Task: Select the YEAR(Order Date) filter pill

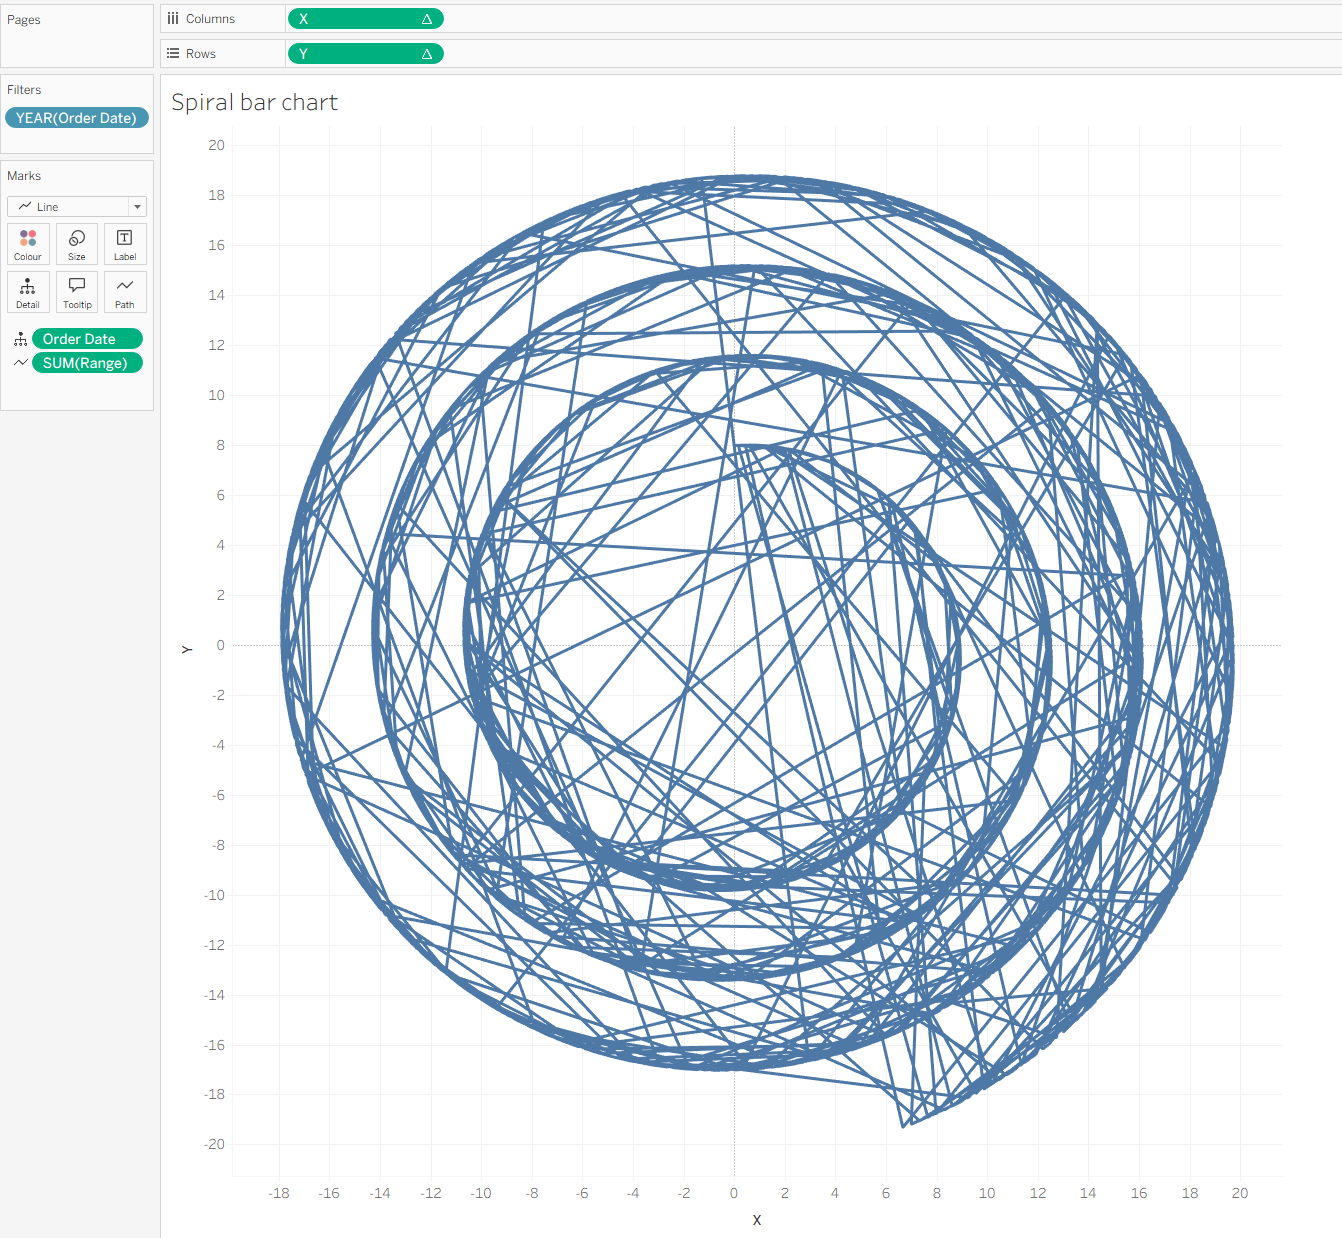Action: click(77, 118)
